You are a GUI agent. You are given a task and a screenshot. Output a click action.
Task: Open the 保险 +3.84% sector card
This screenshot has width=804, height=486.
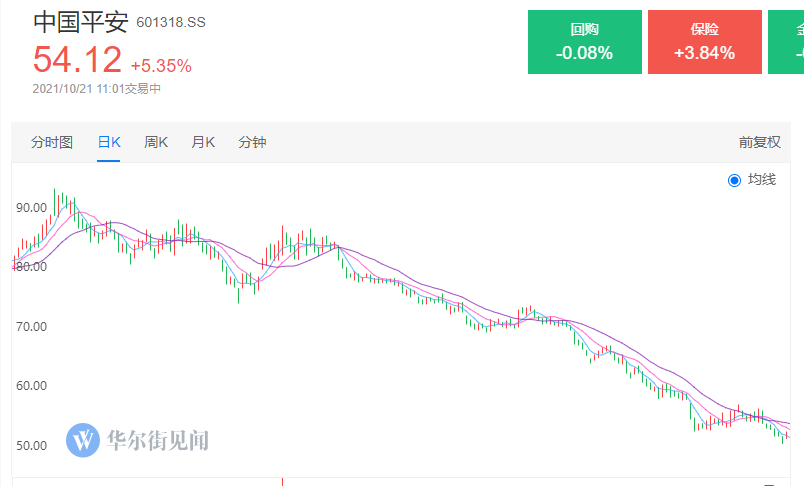pos(705,42)
